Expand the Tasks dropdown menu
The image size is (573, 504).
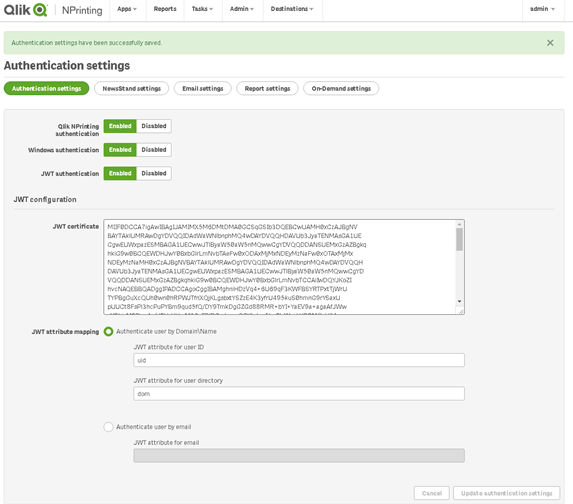[202, 9]
